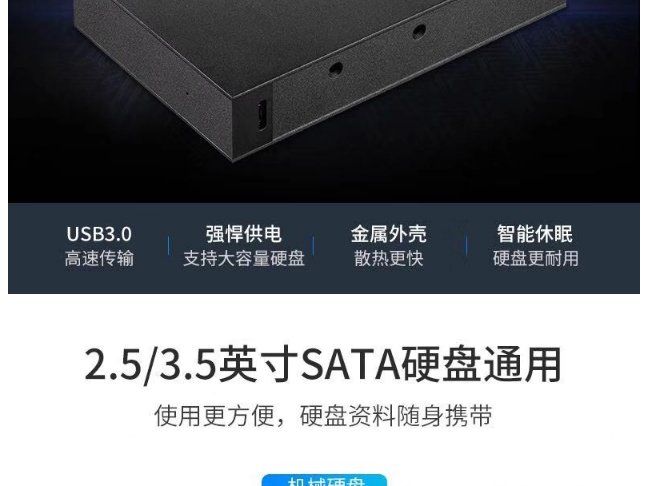Click the 高速传输 subtitle text
649x486 pixels.
[x=99, y=259]
